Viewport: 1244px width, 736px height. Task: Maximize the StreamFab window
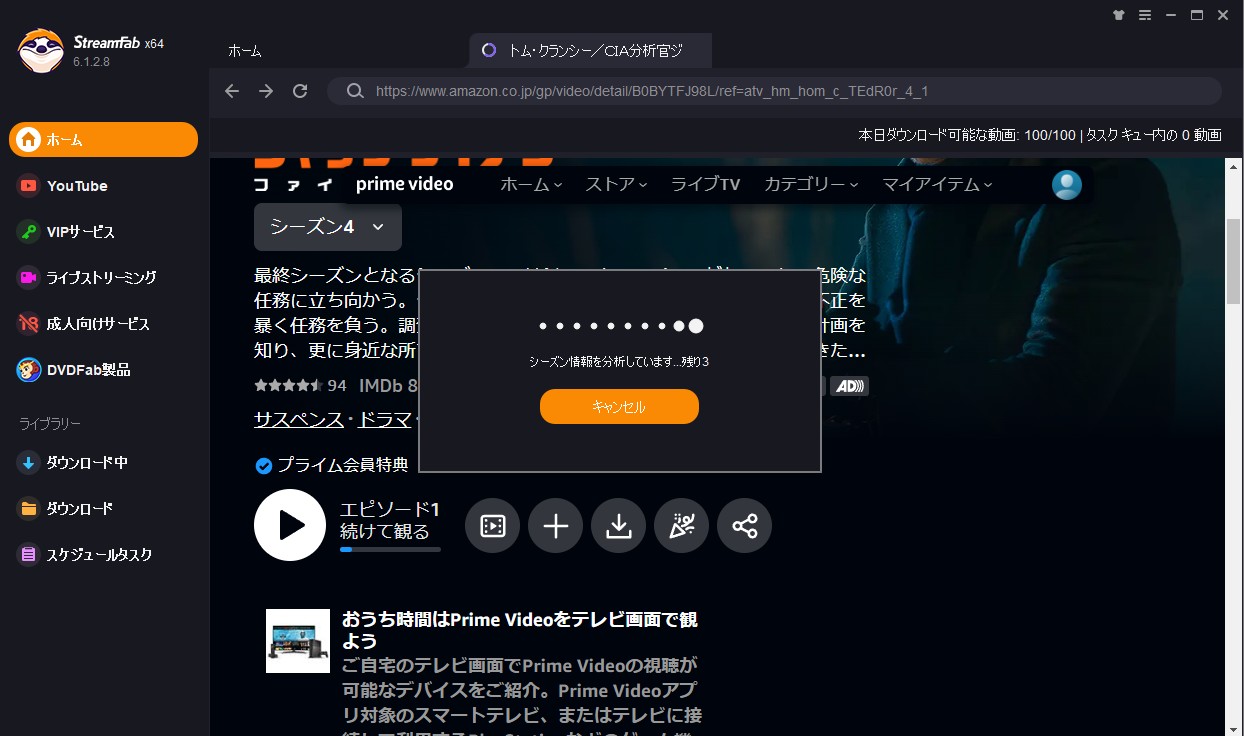click(1197, 15)
